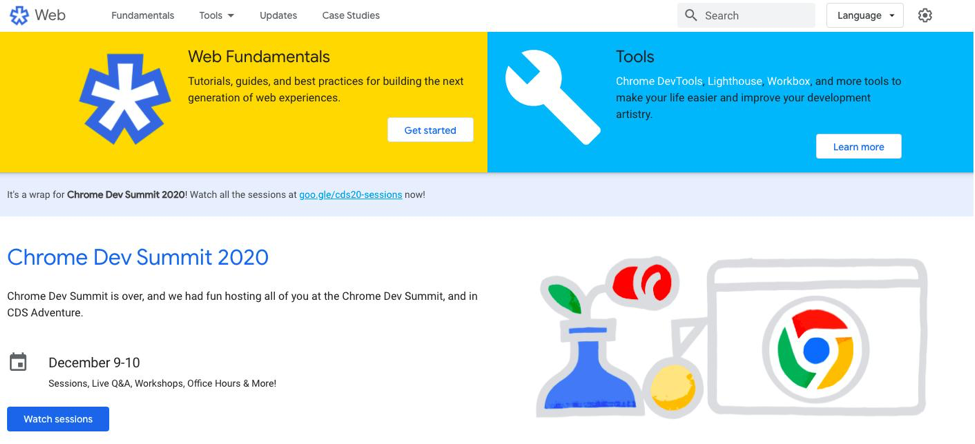Click the white wrench Tools icon

pyautogui.click(x=552, y=96)
